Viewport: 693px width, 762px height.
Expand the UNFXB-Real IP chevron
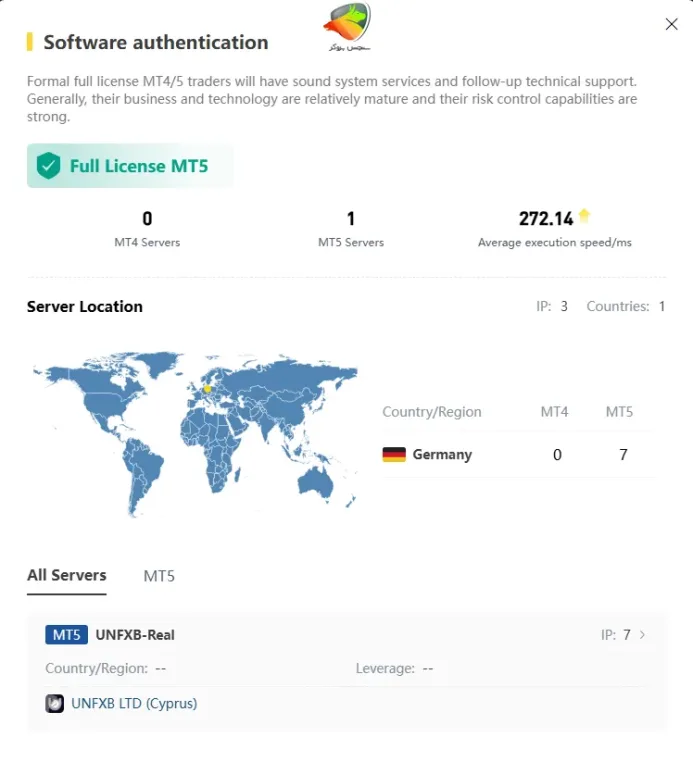642,635
